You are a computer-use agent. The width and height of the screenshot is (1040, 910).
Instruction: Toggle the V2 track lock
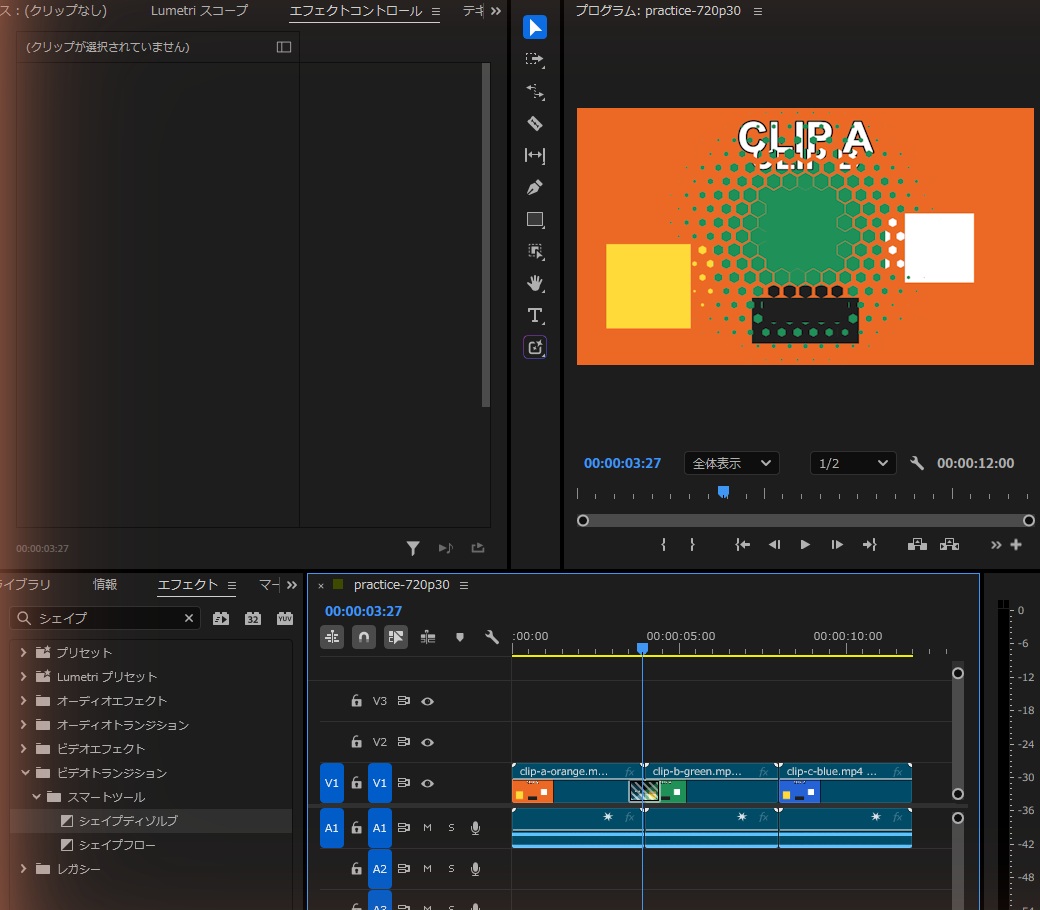coord(356,742)
